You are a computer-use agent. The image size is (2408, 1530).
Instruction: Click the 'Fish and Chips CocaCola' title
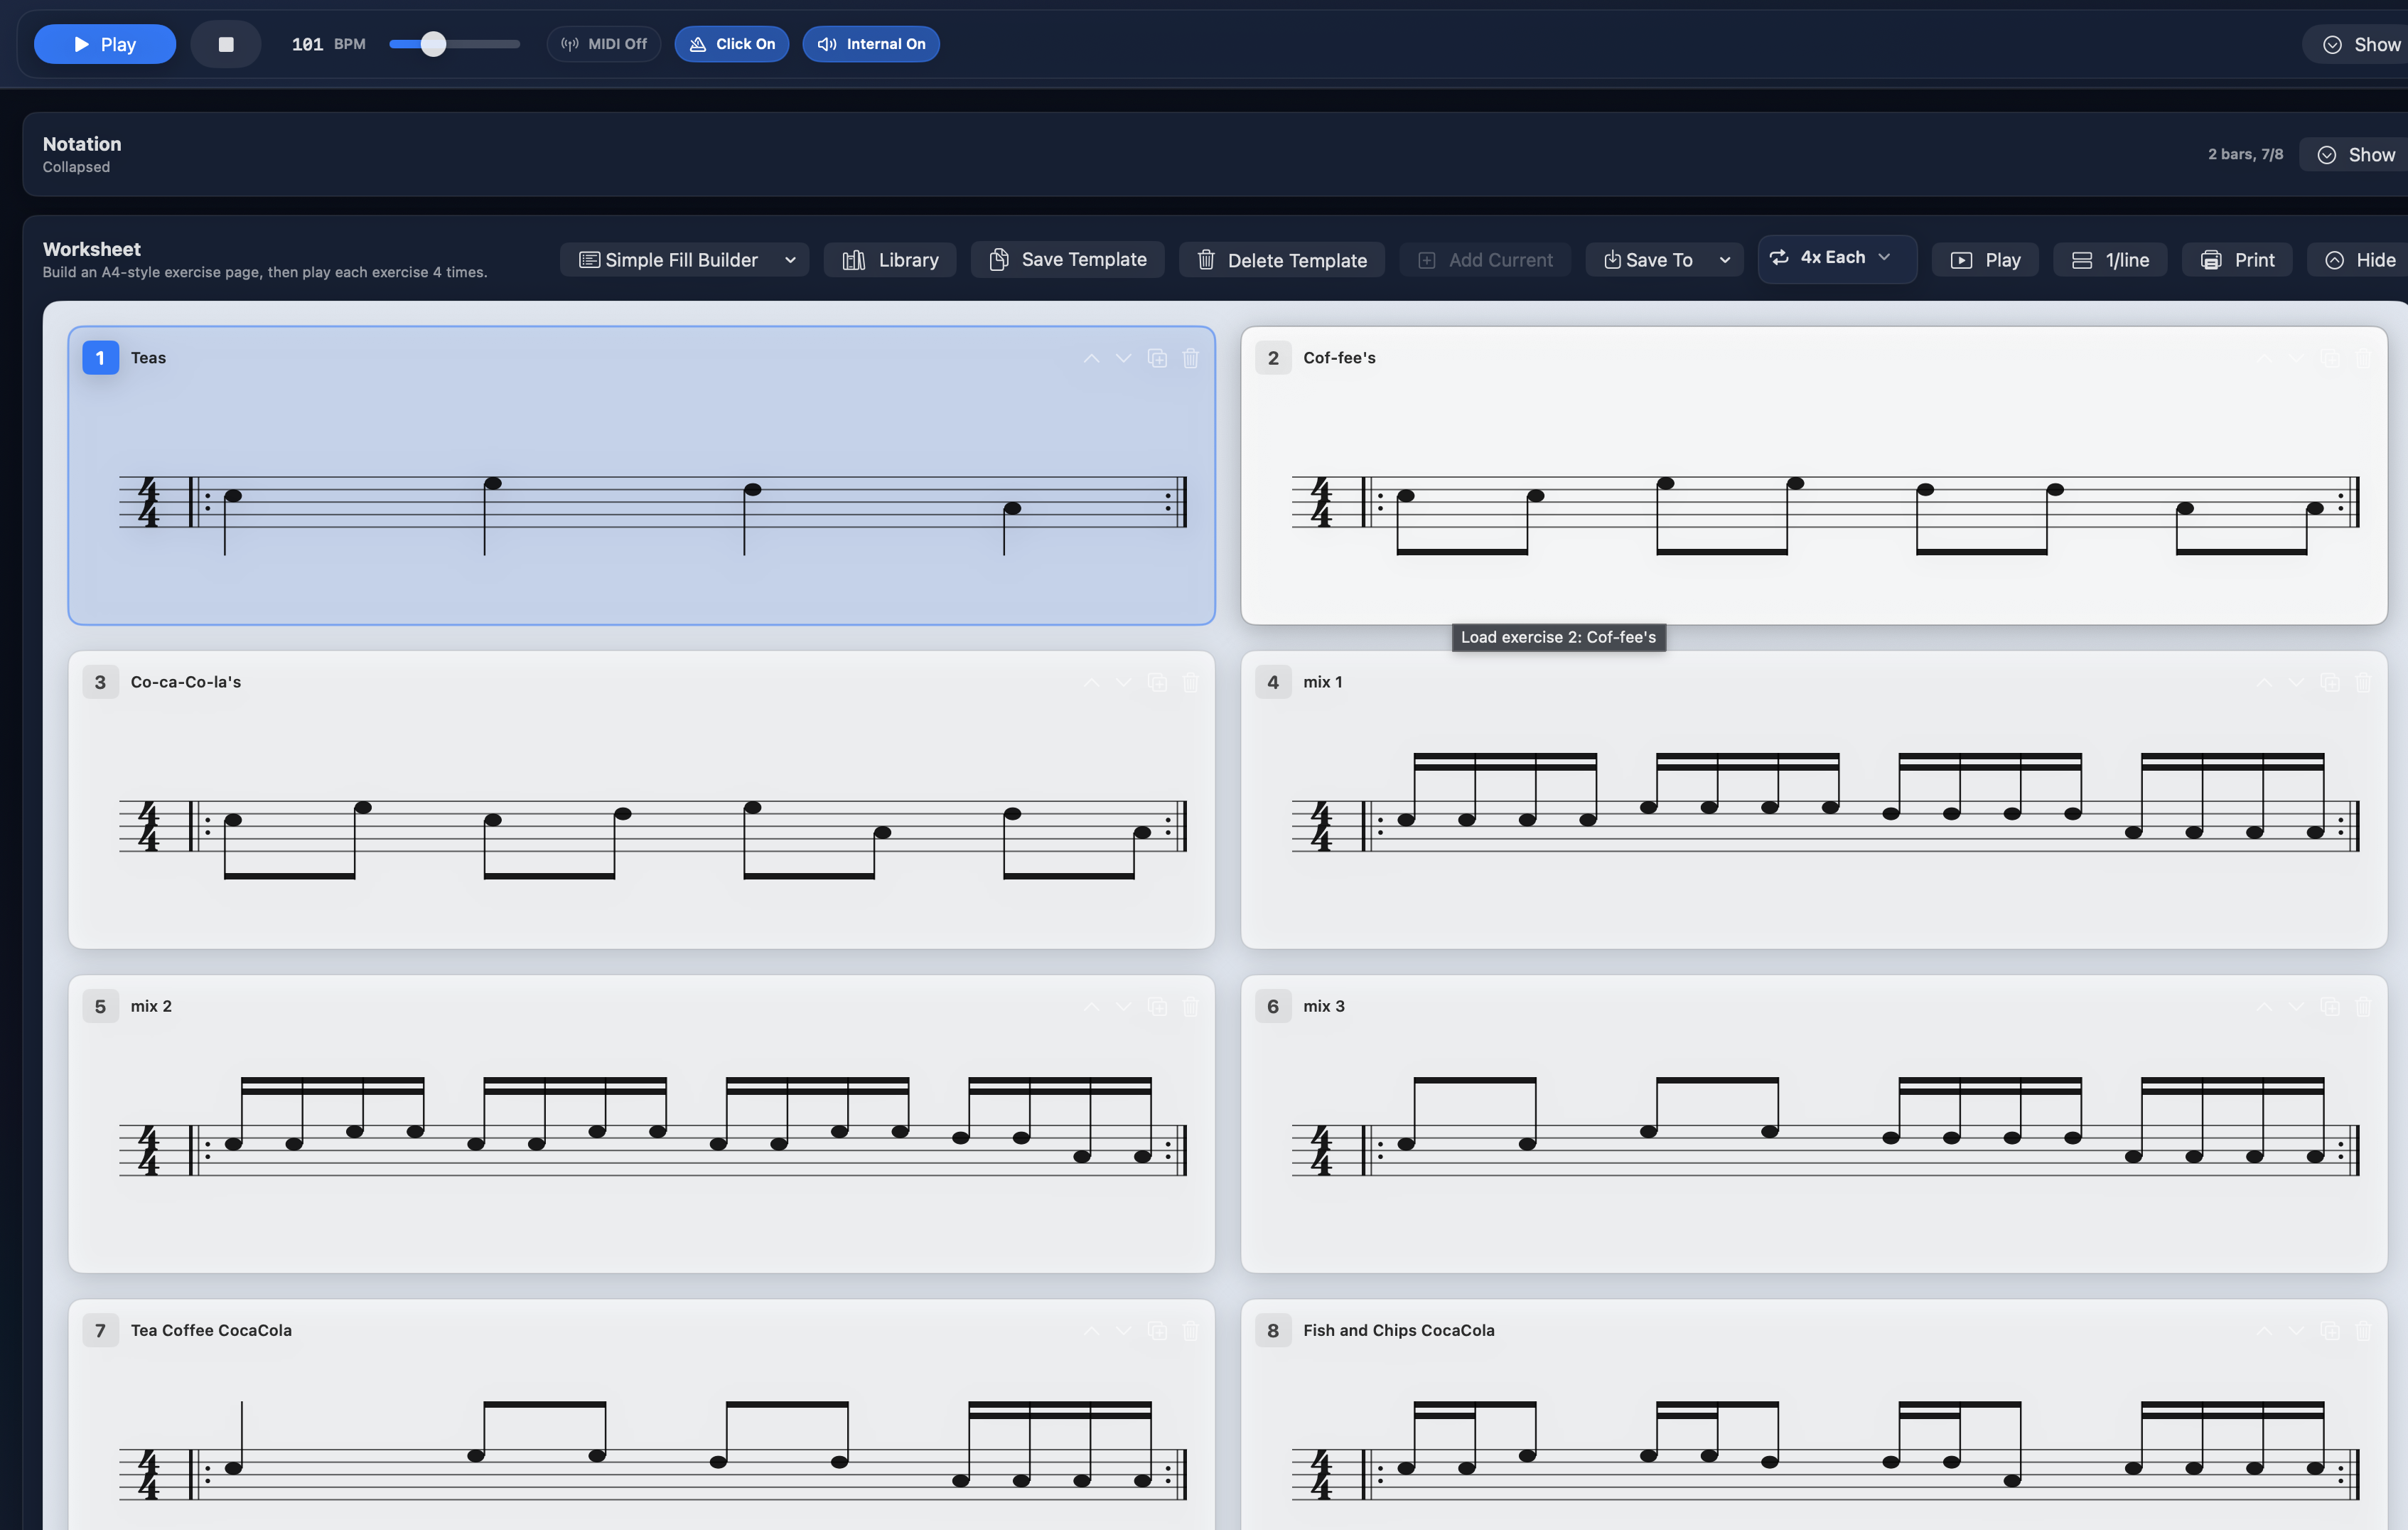pyautogui.click(x=1398, y=1330)
